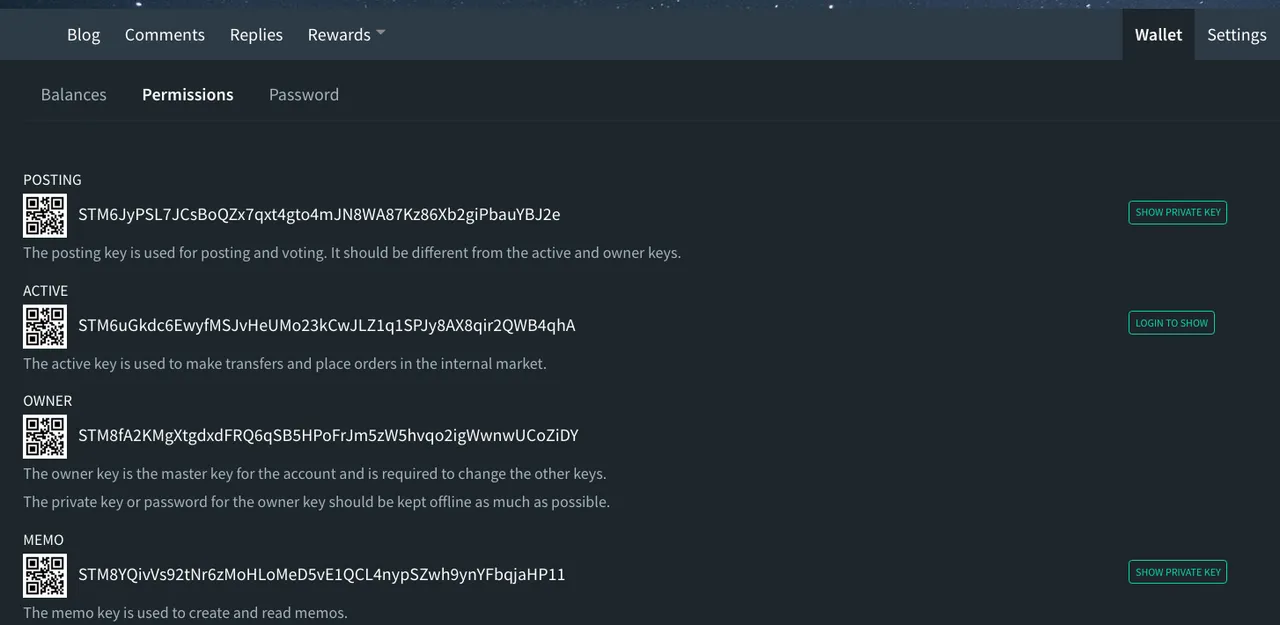This screenshot has height=625, width=1280.
Task: Open the Comments section
Action: click(164, 34)
